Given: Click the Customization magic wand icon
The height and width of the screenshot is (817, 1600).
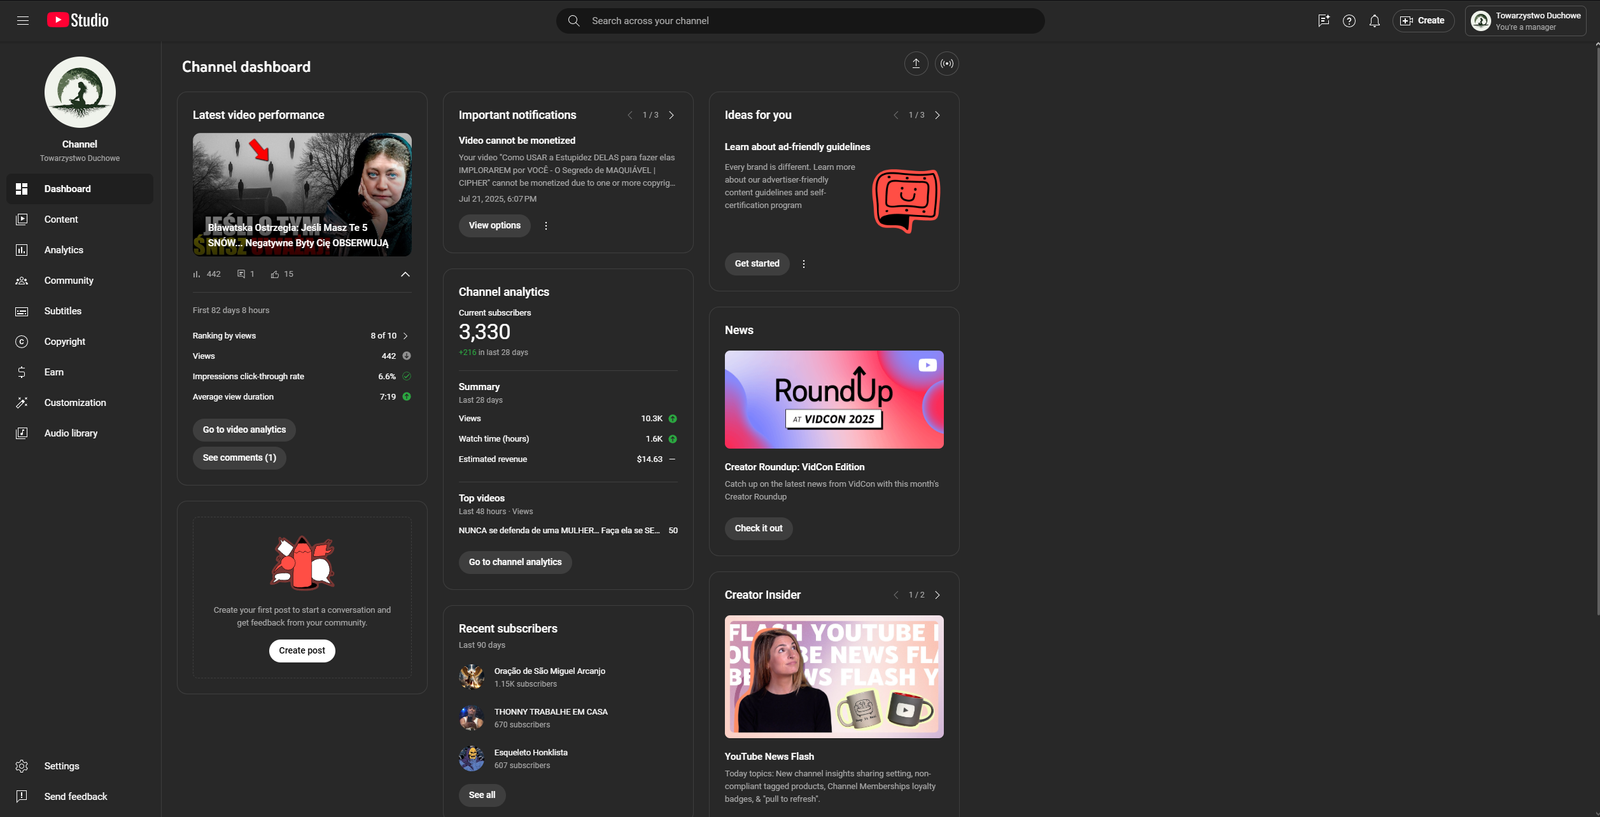Looking at the screenshot, I should [22, 403].
